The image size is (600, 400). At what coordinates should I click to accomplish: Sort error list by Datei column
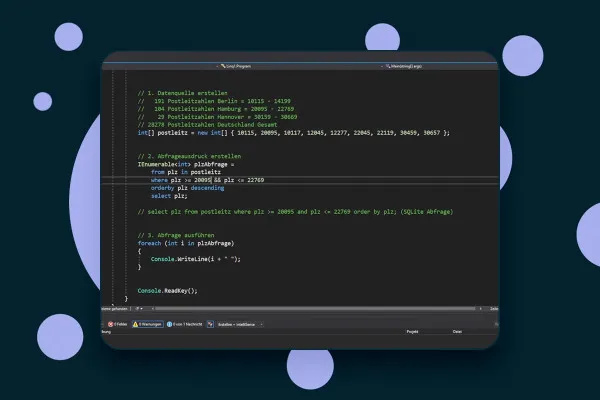coord(457,332)
